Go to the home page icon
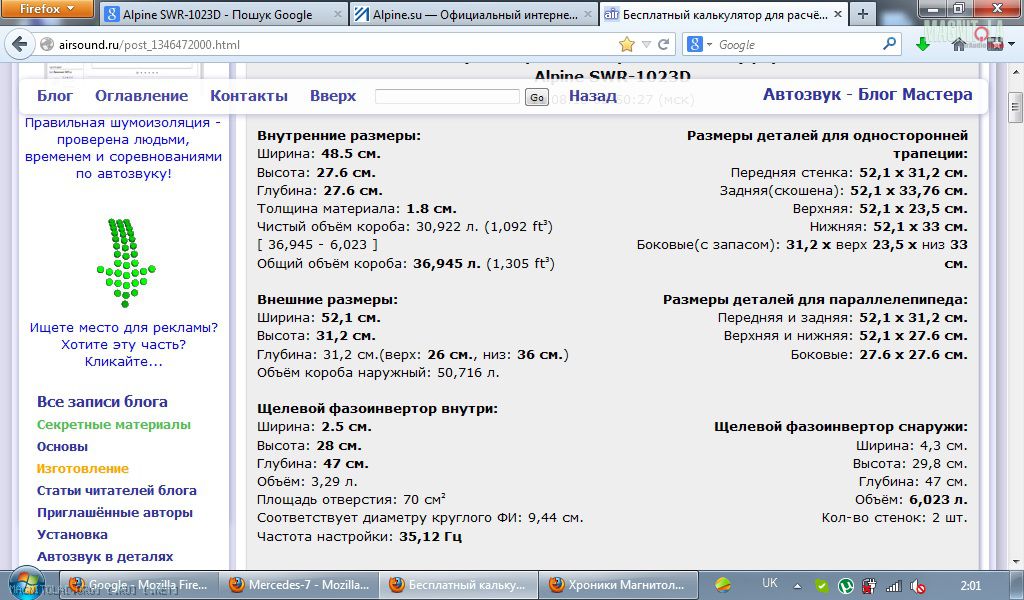 point(959,44)
